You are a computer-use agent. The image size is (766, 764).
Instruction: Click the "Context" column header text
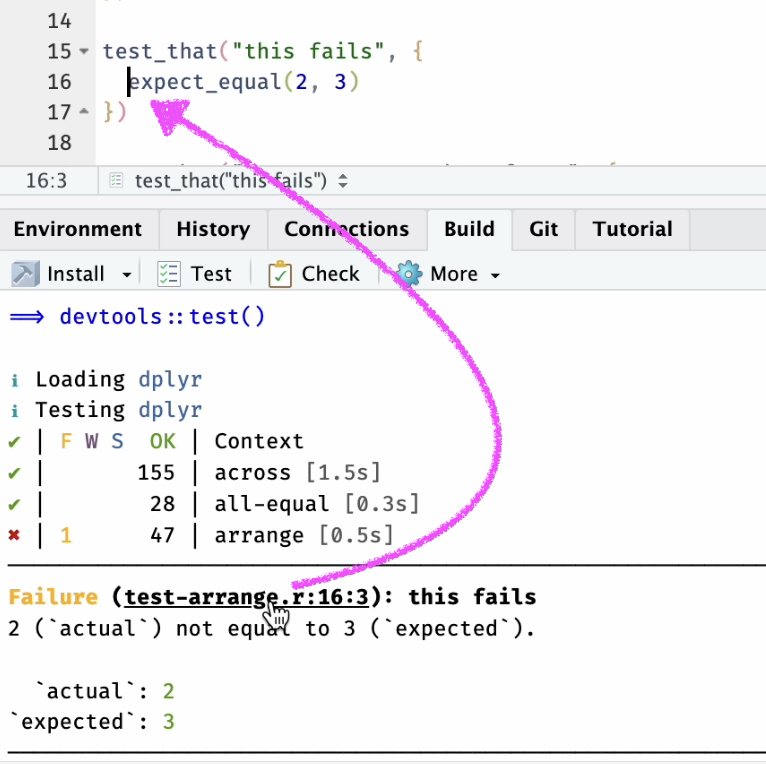[259, 442]
